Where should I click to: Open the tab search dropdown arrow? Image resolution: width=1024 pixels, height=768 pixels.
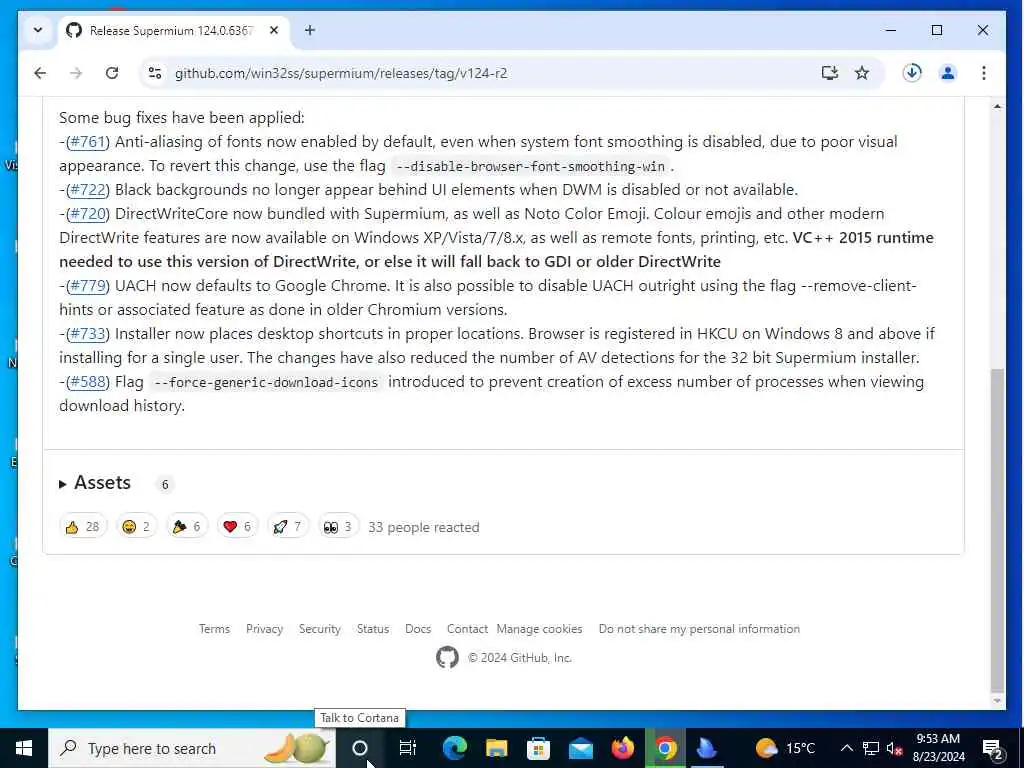tap(38, 30)
